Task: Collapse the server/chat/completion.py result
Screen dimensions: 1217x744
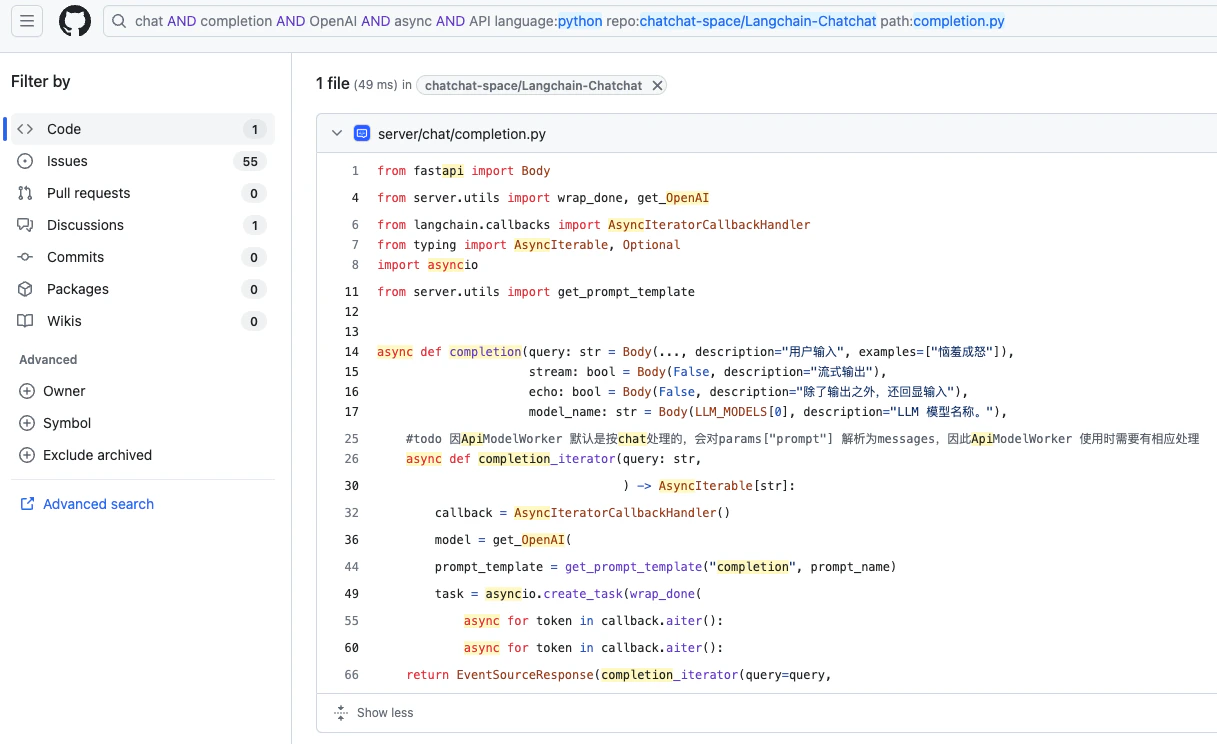Action: click(x=337, y=133)
